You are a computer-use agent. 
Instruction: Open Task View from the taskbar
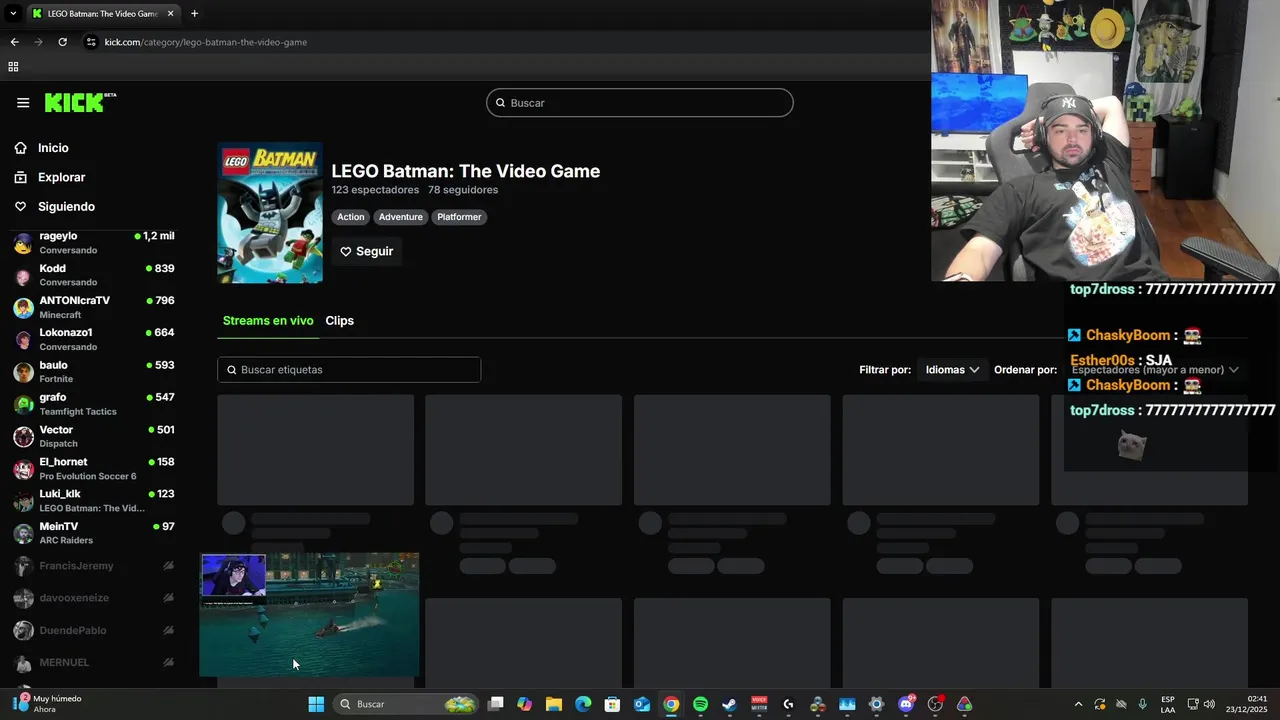495,704
